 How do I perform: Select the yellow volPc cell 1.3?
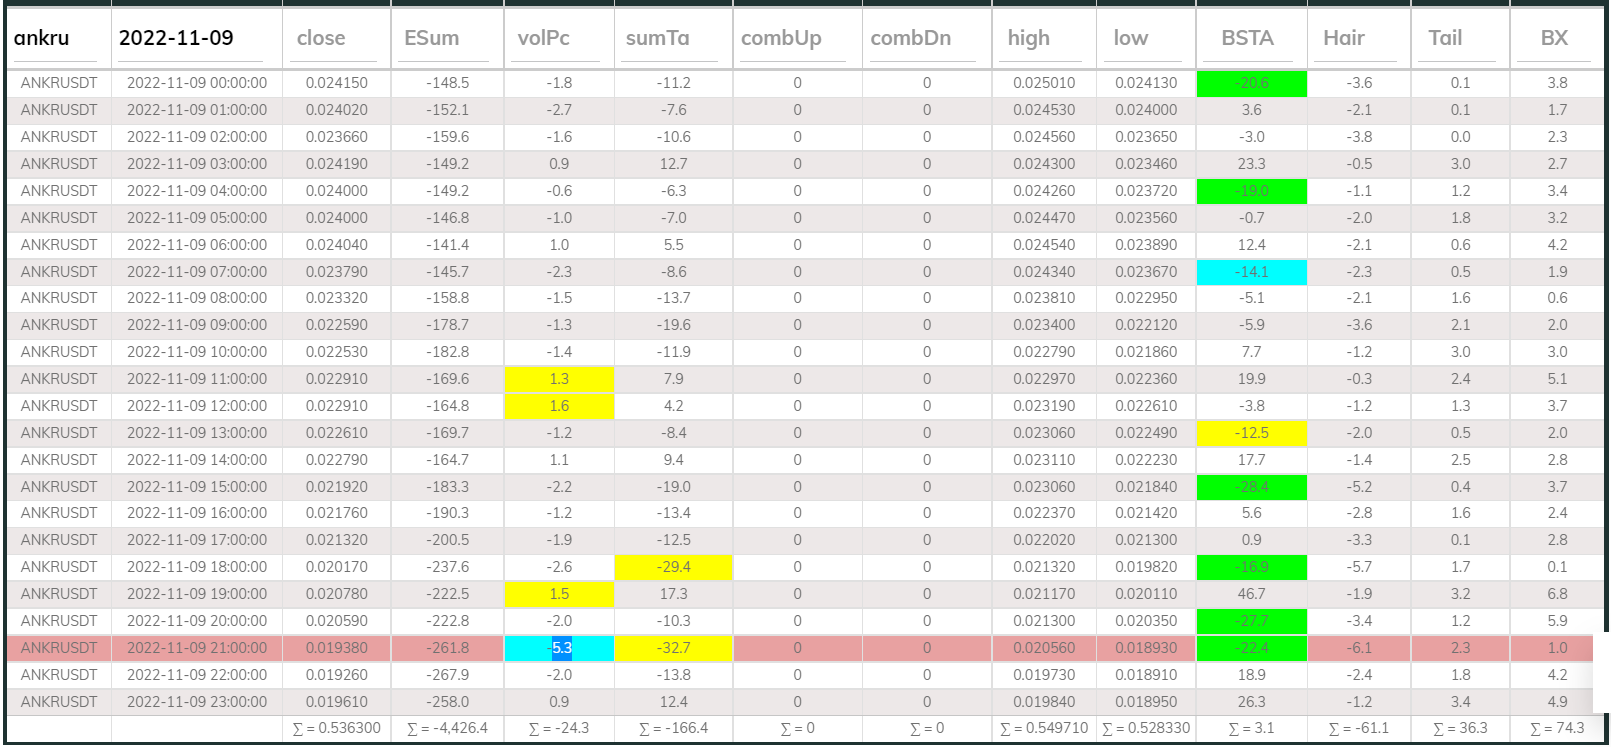(x=559, y=379)
